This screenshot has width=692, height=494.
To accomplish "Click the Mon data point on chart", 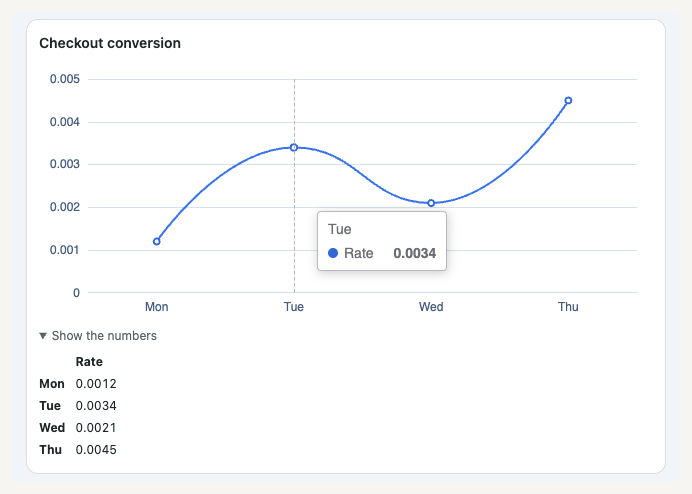I will click(157, 241).
